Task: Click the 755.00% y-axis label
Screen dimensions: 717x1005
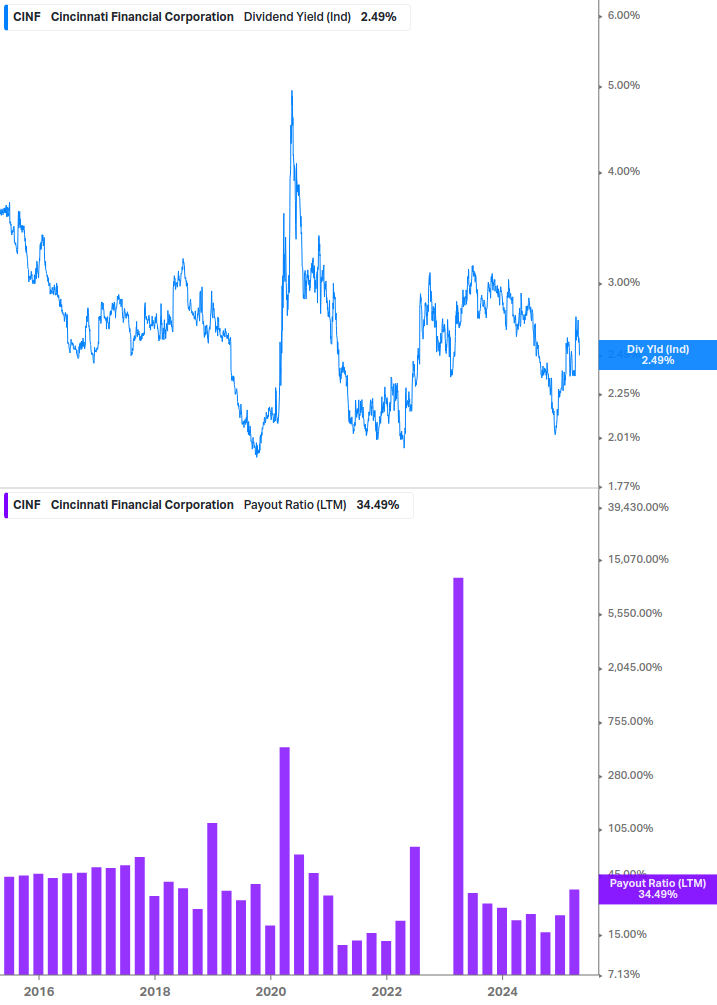Action: [x=630, y=721]
